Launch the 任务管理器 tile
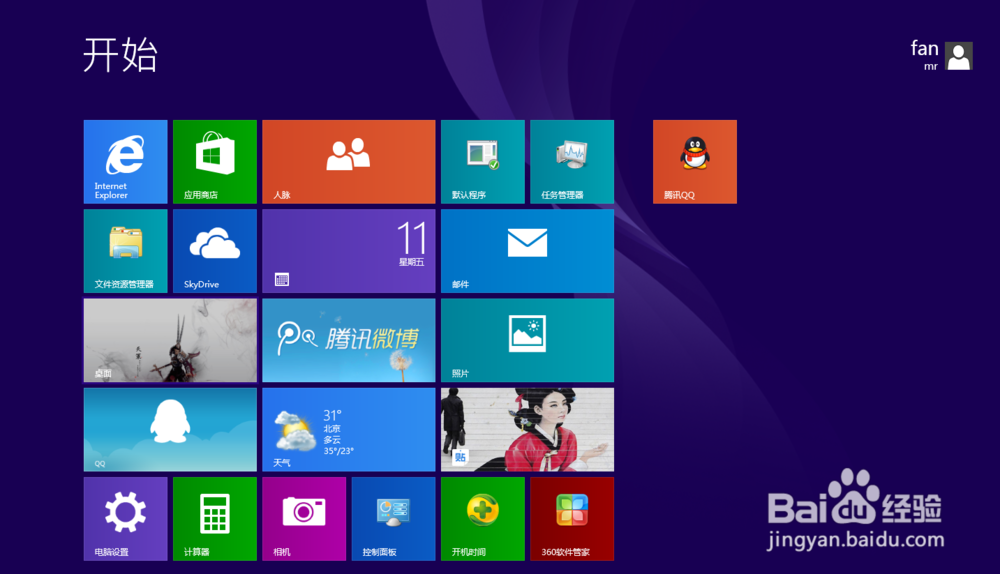 click(572, 162)
